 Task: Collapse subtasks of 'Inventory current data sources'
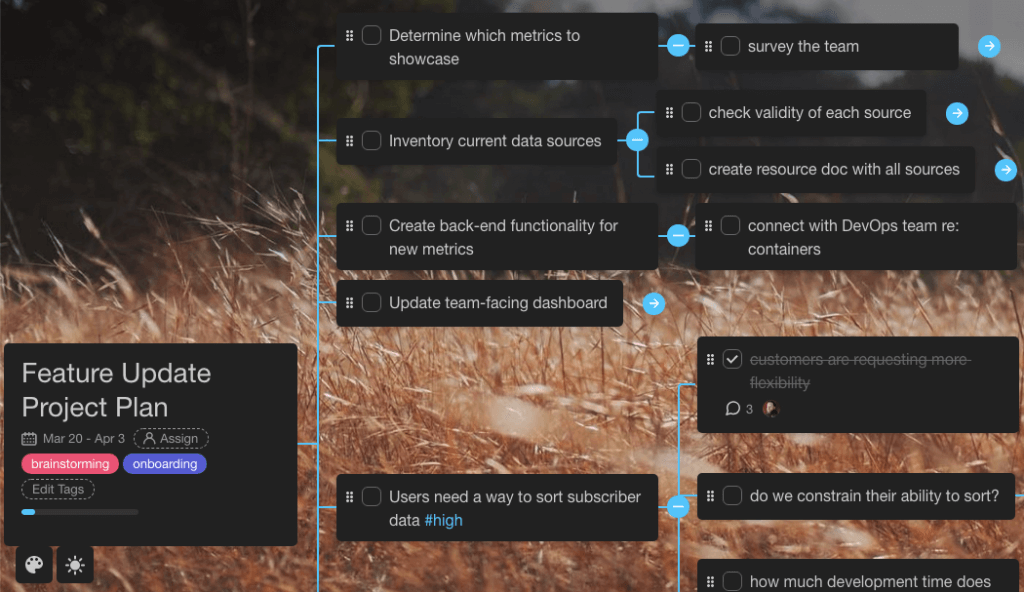click(637, 140)
